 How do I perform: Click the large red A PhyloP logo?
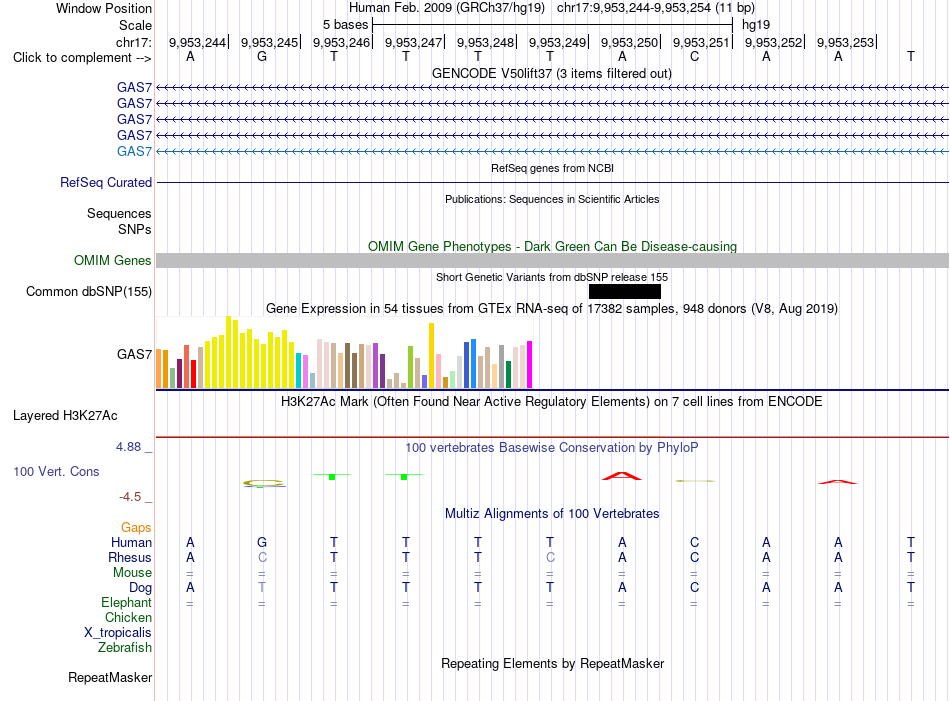[x=622, y=476]
